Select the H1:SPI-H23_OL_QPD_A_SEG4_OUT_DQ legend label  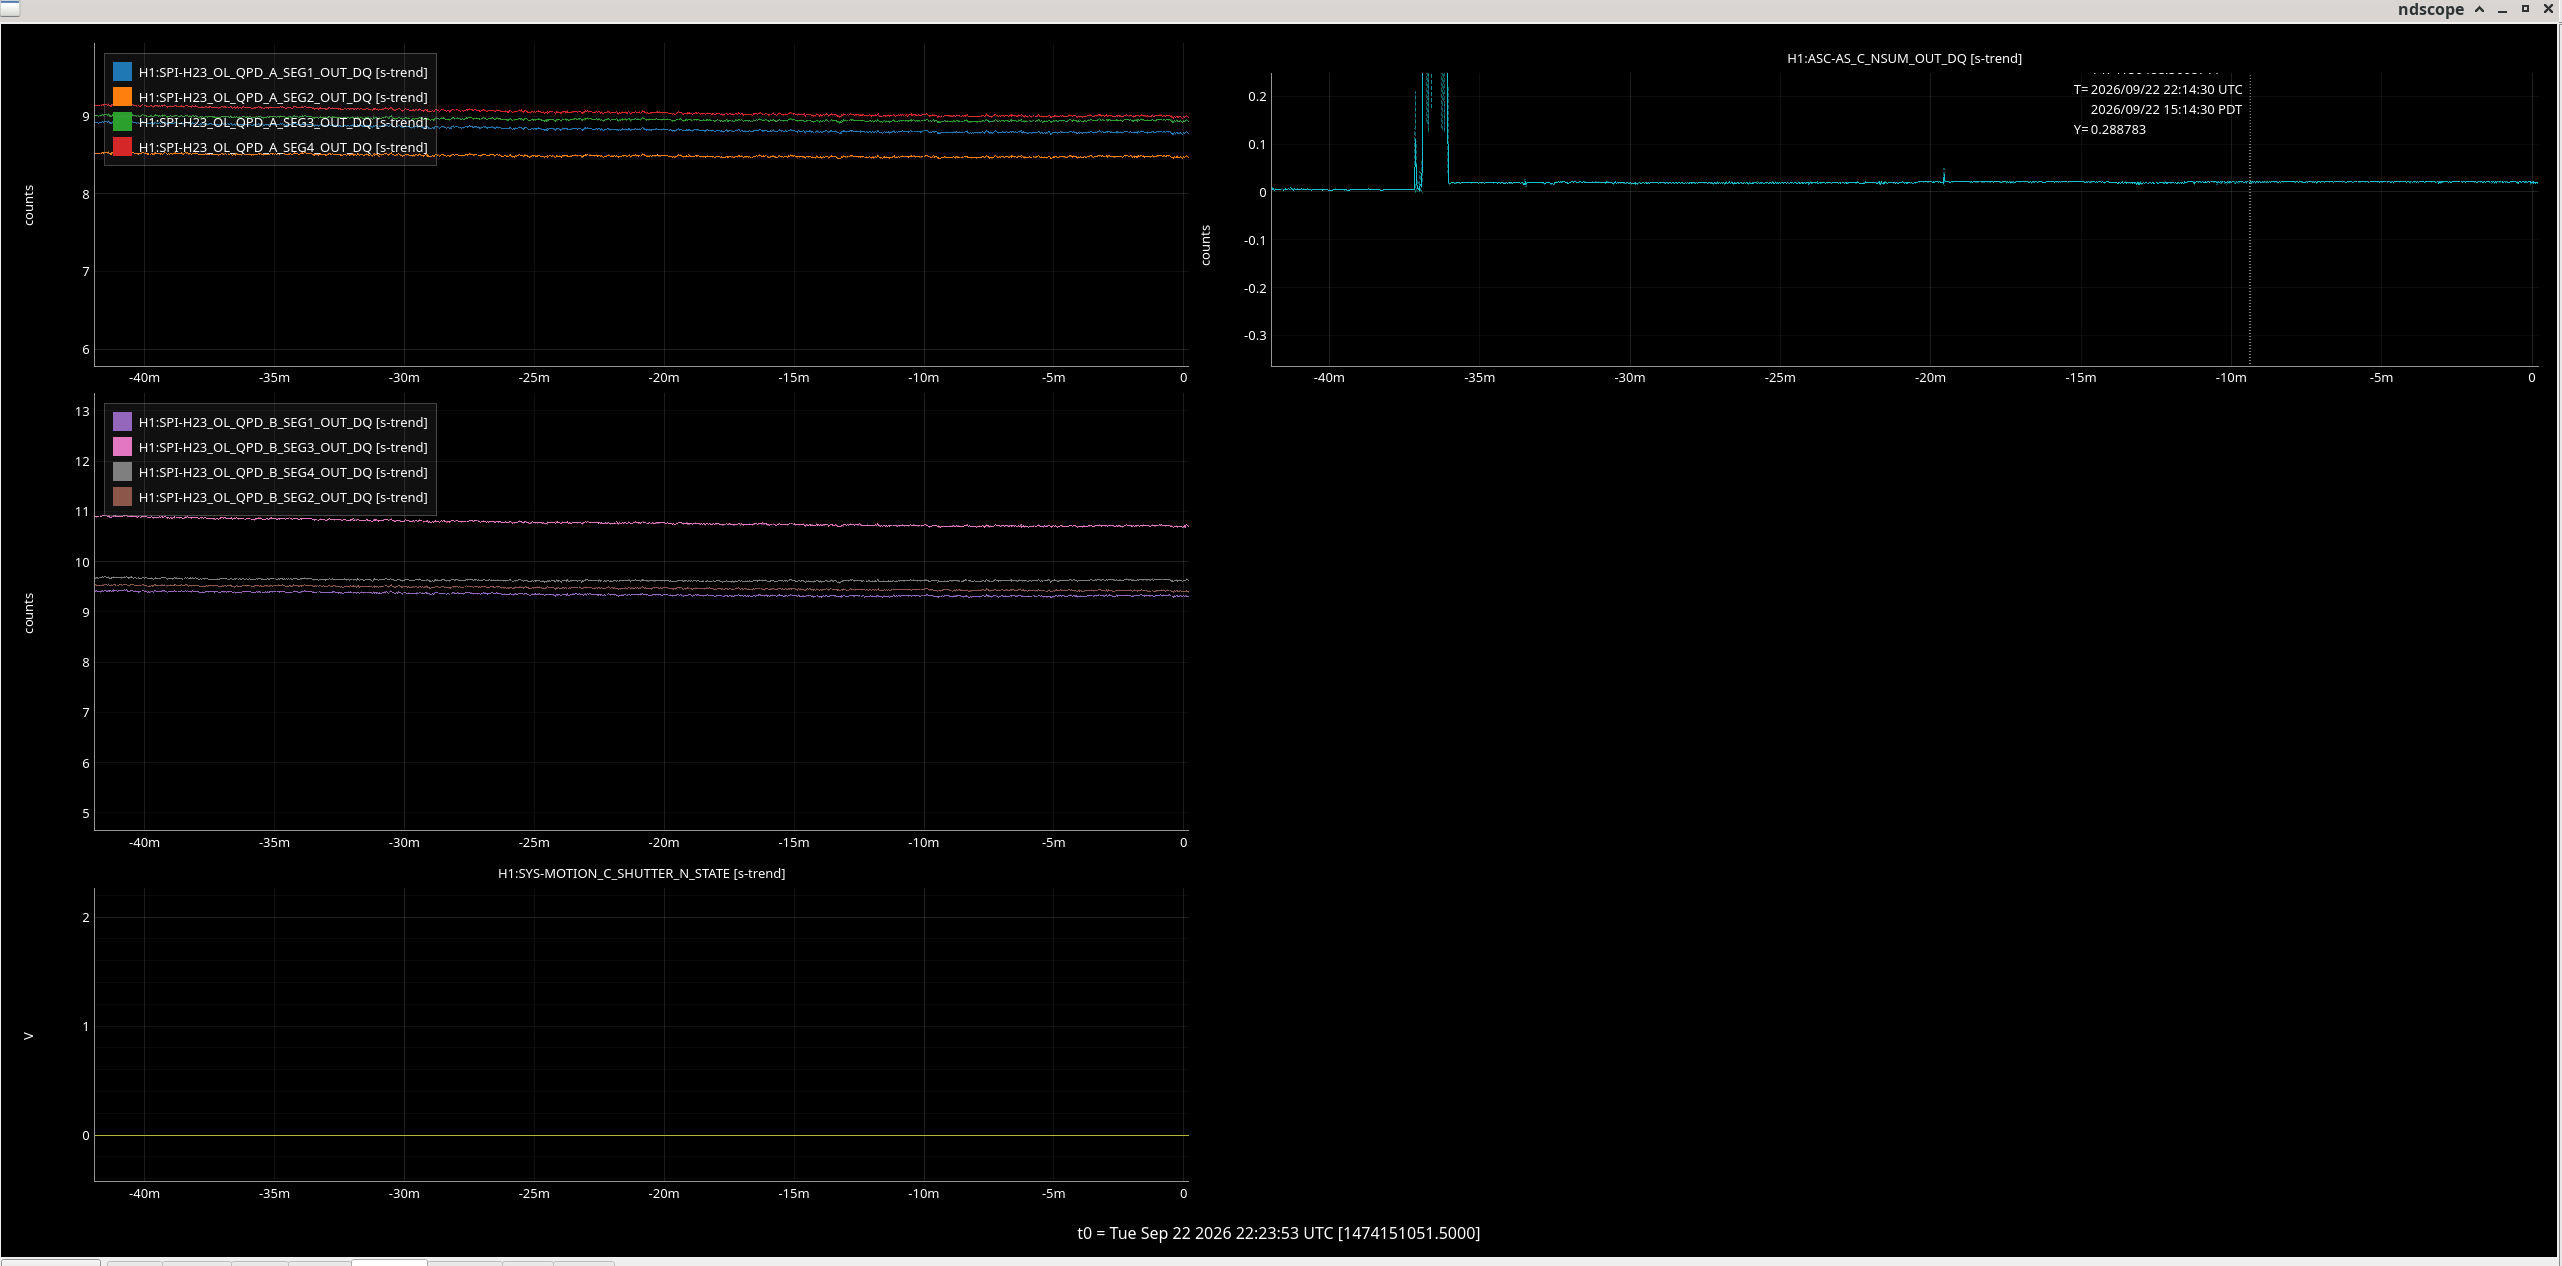(283, 147)
